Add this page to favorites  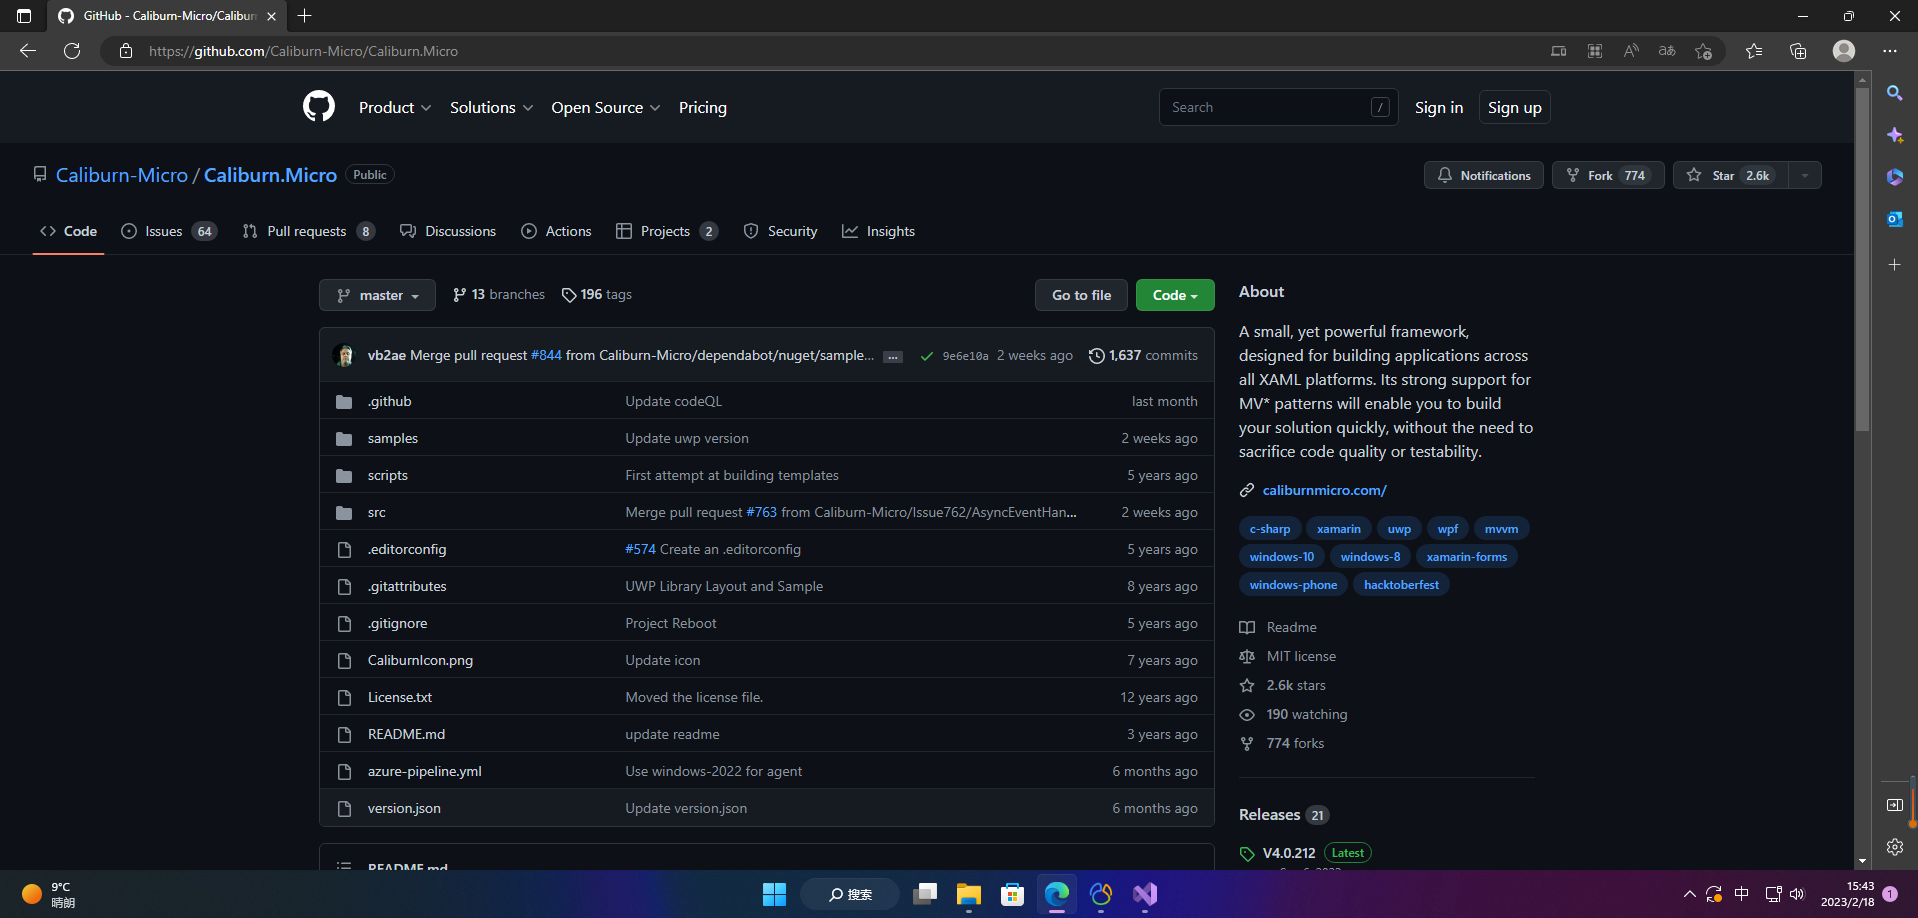pos(1704,51)
